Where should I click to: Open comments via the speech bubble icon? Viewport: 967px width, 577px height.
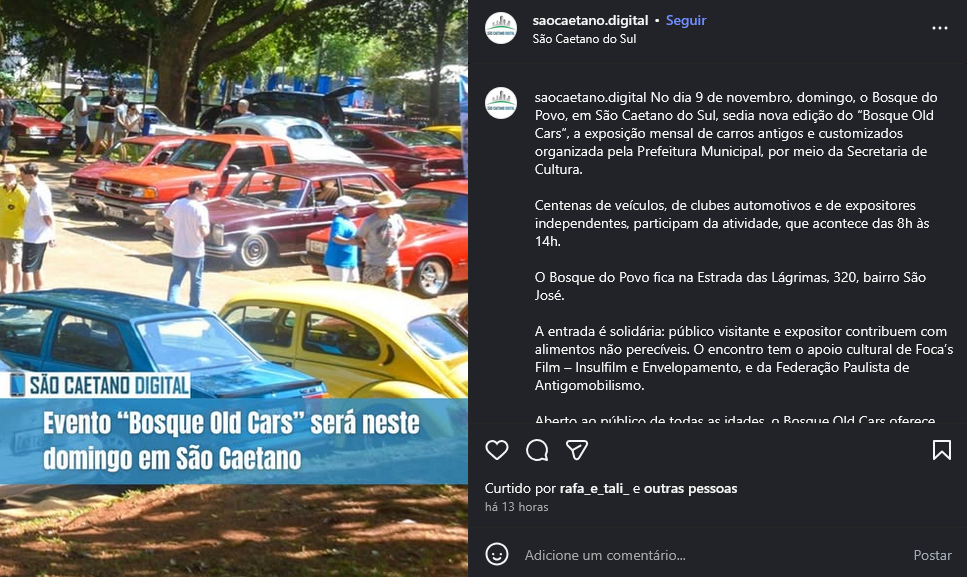tap(537, 450)
